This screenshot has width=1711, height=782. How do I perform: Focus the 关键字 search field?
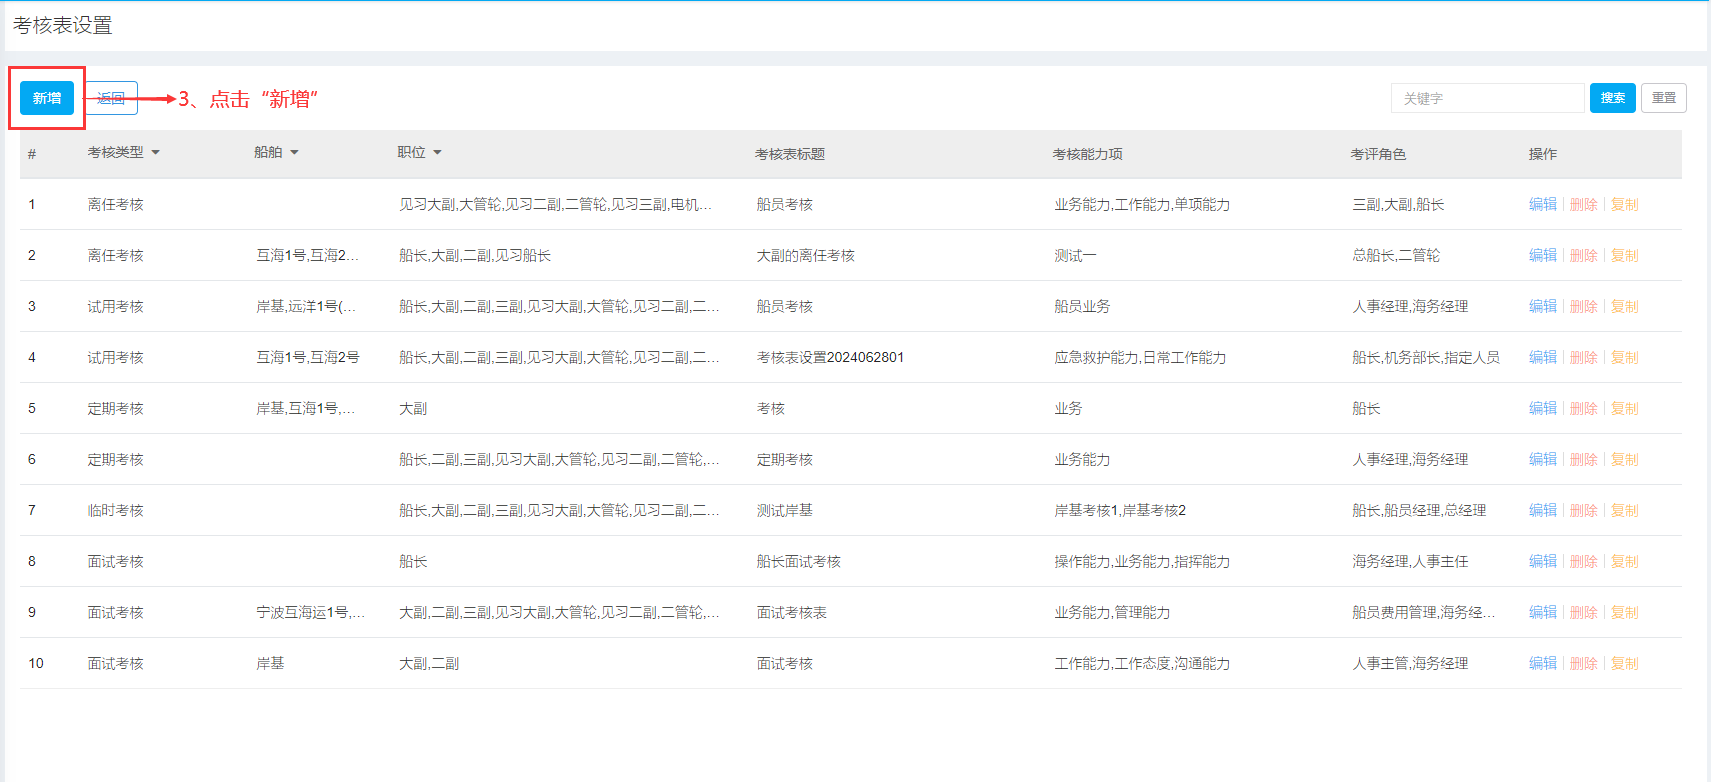[1487, 98]
